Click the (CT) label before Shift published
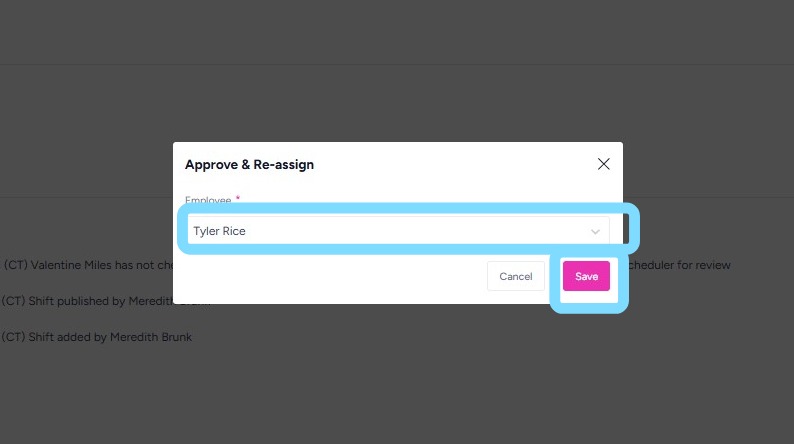The image size is (794, 444). pyautogui.click(x=13, y=301)
